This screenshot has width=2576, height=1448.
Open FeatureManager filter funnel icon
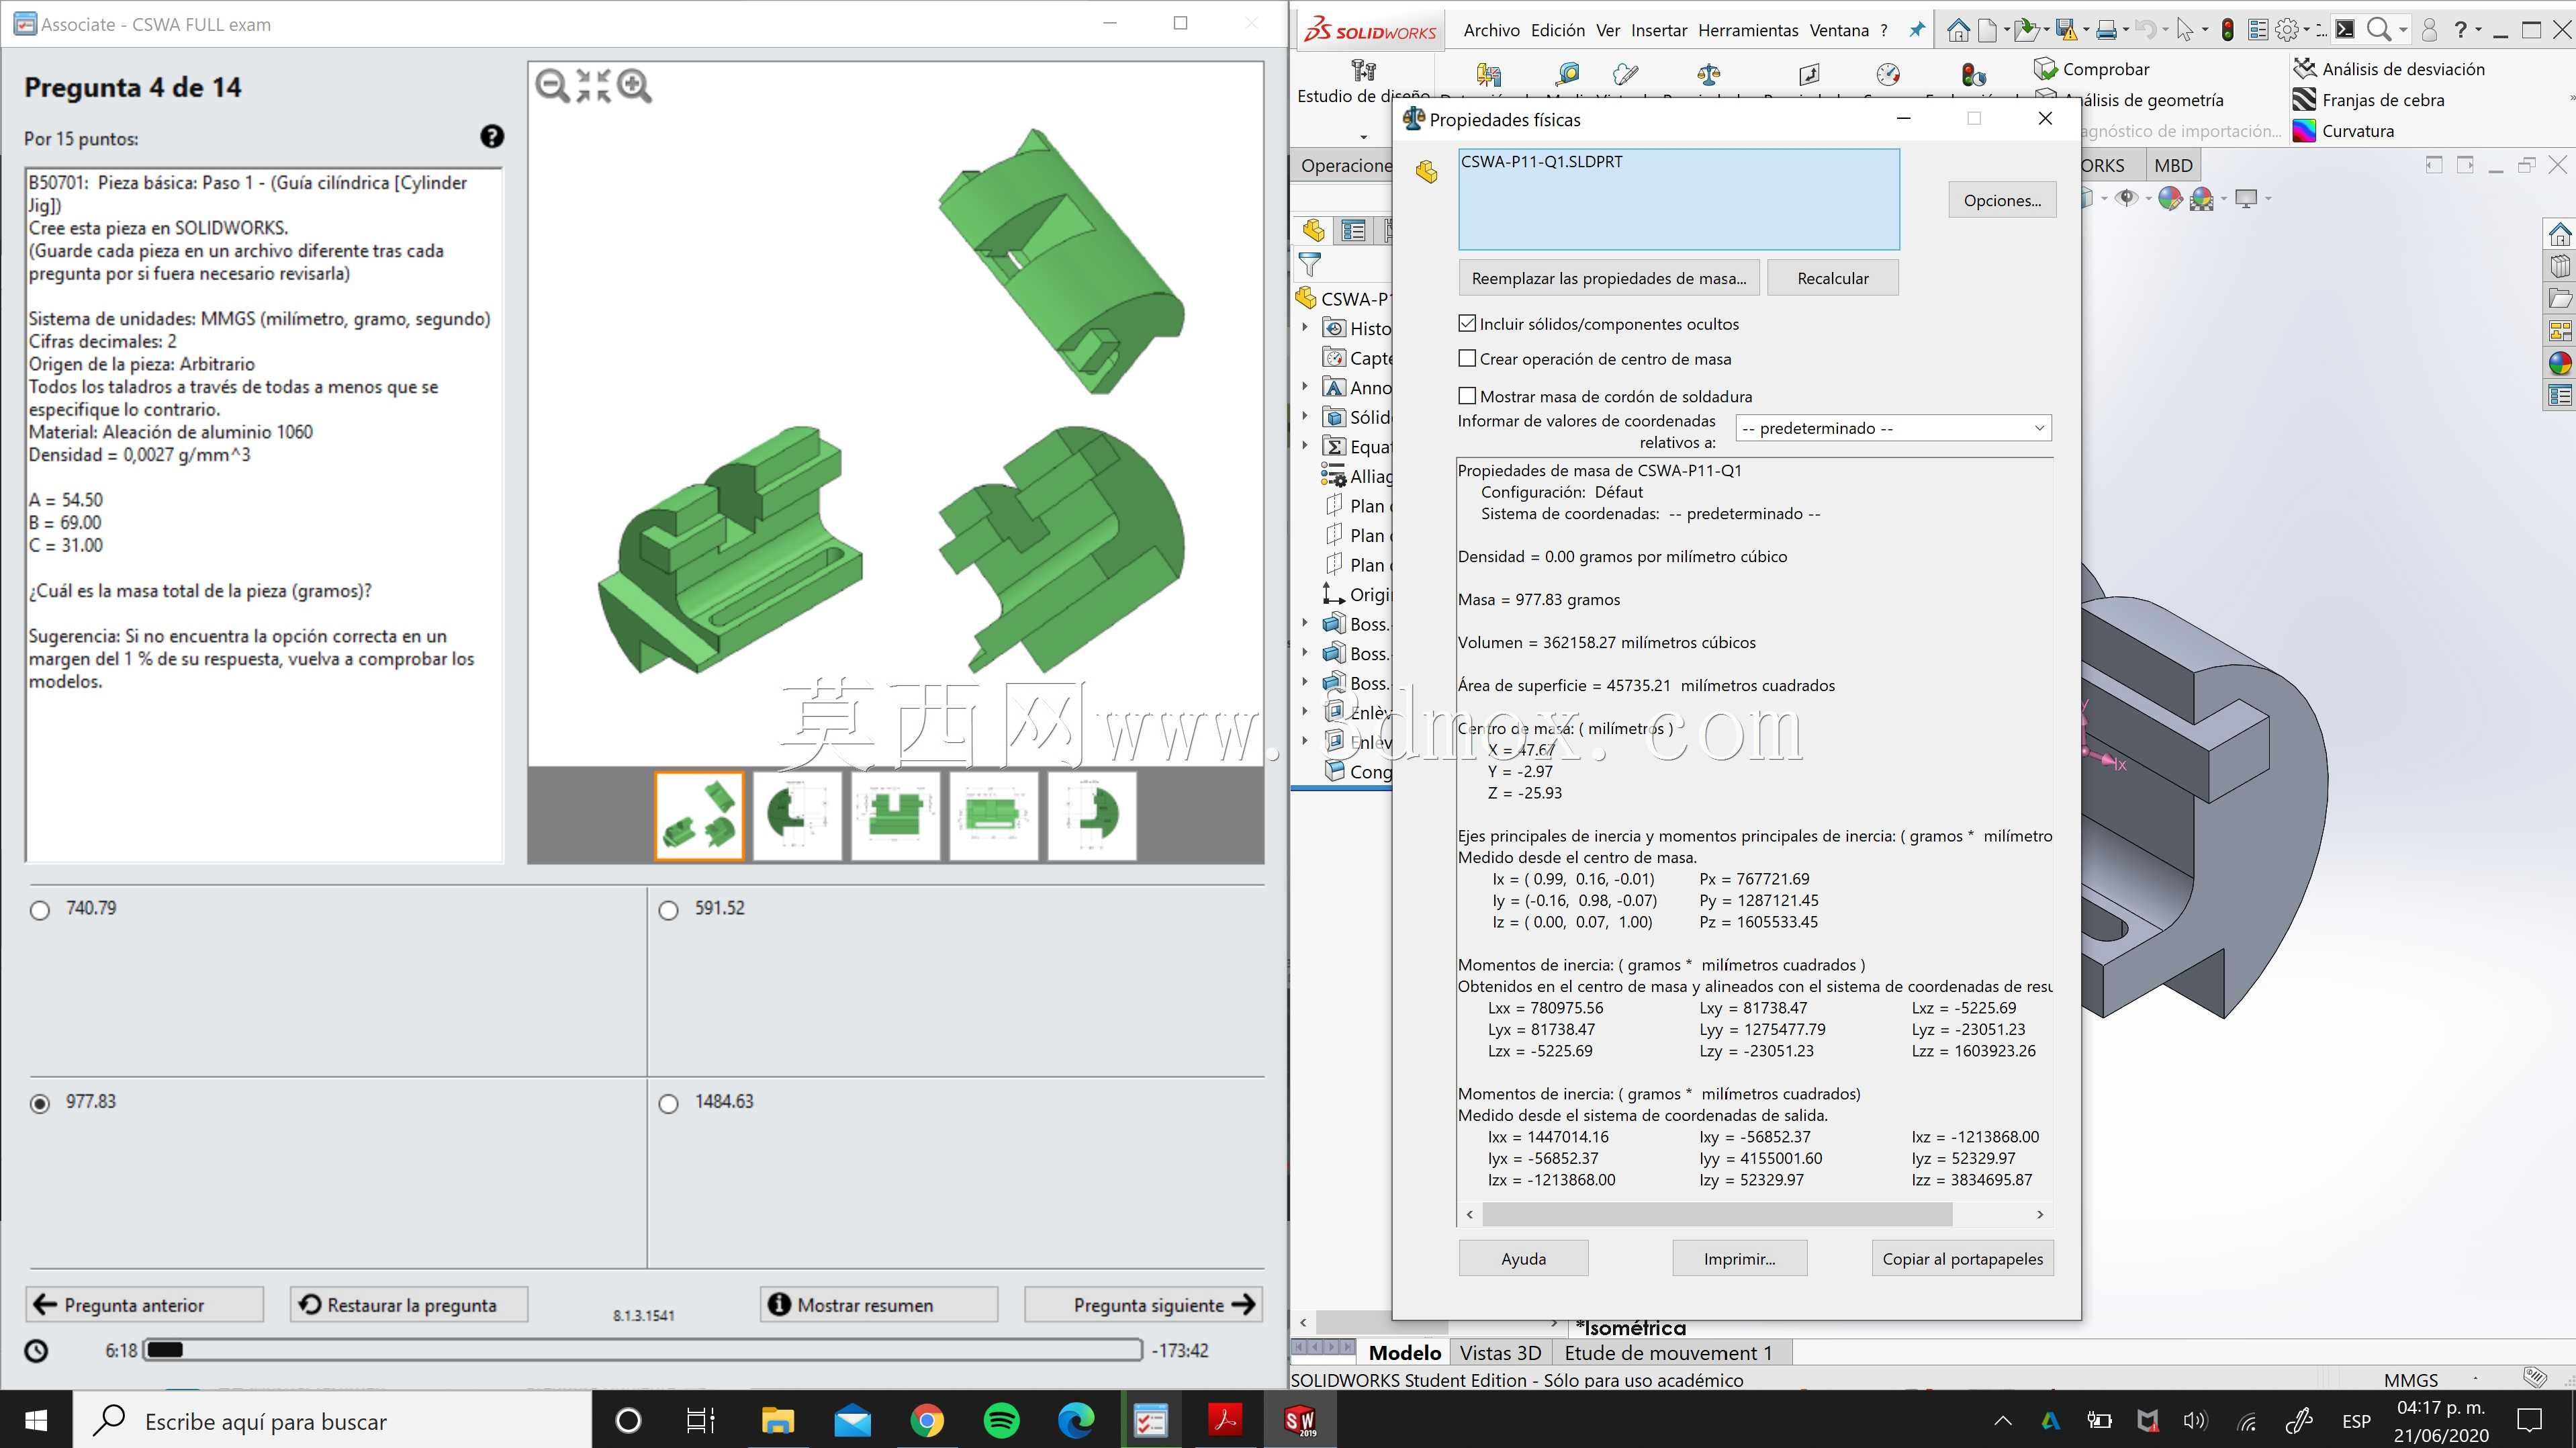pos(1310,265)
